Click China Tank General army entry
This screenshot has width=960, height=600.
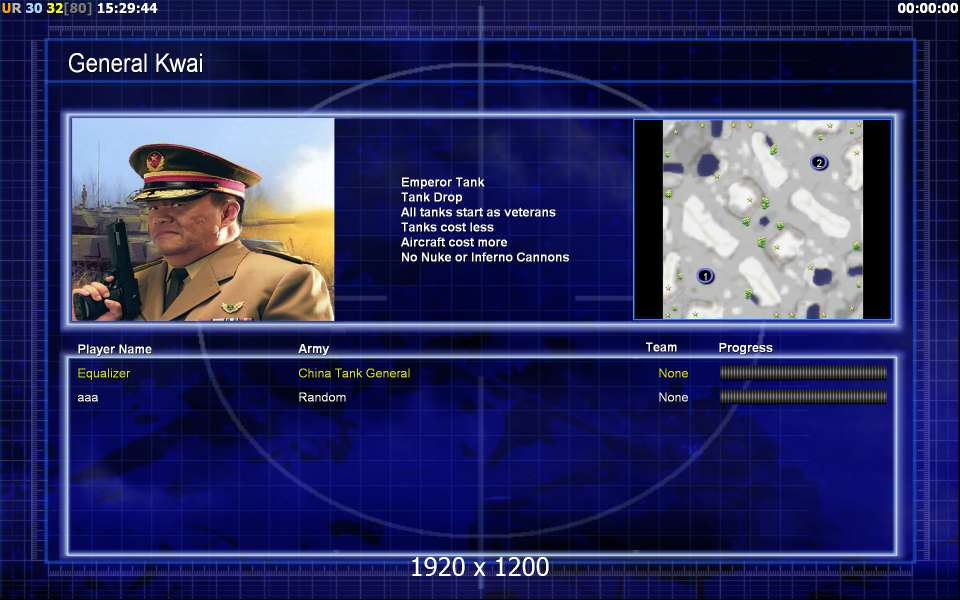point(354,373)
